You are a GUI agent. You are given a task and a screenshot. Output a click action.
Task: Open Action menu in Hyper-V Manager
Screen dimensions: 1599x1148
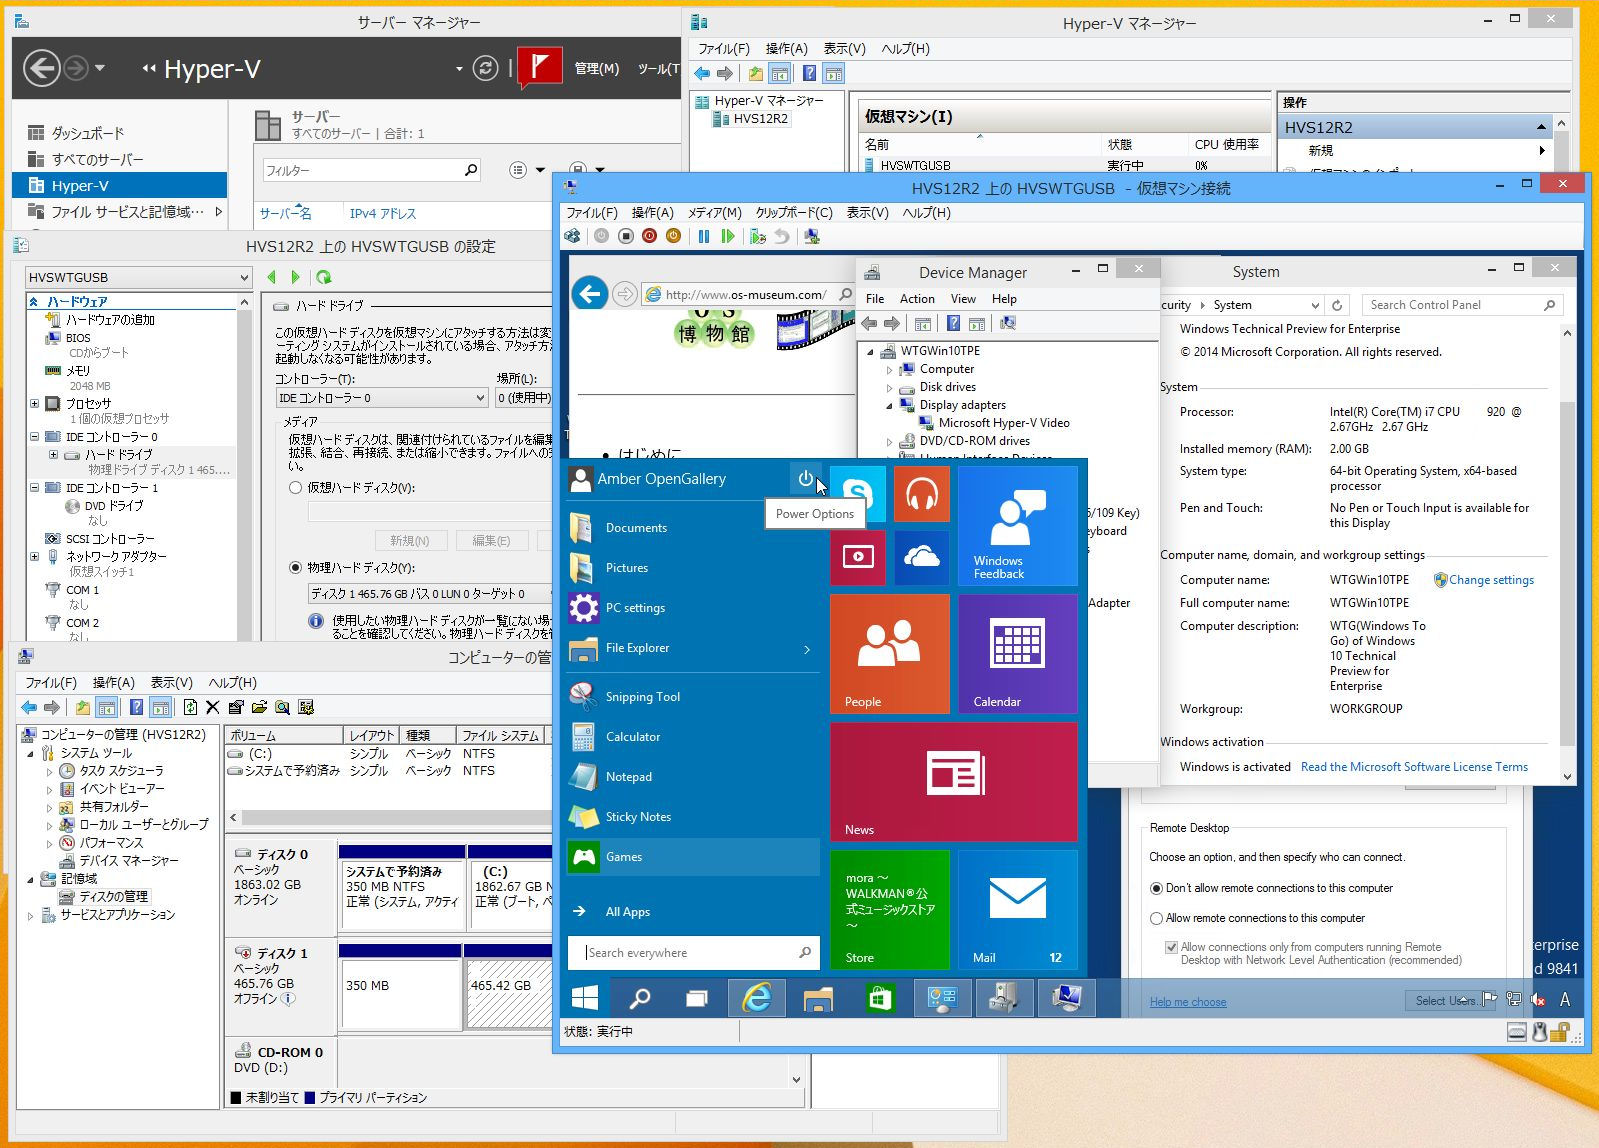click(786, 48)
